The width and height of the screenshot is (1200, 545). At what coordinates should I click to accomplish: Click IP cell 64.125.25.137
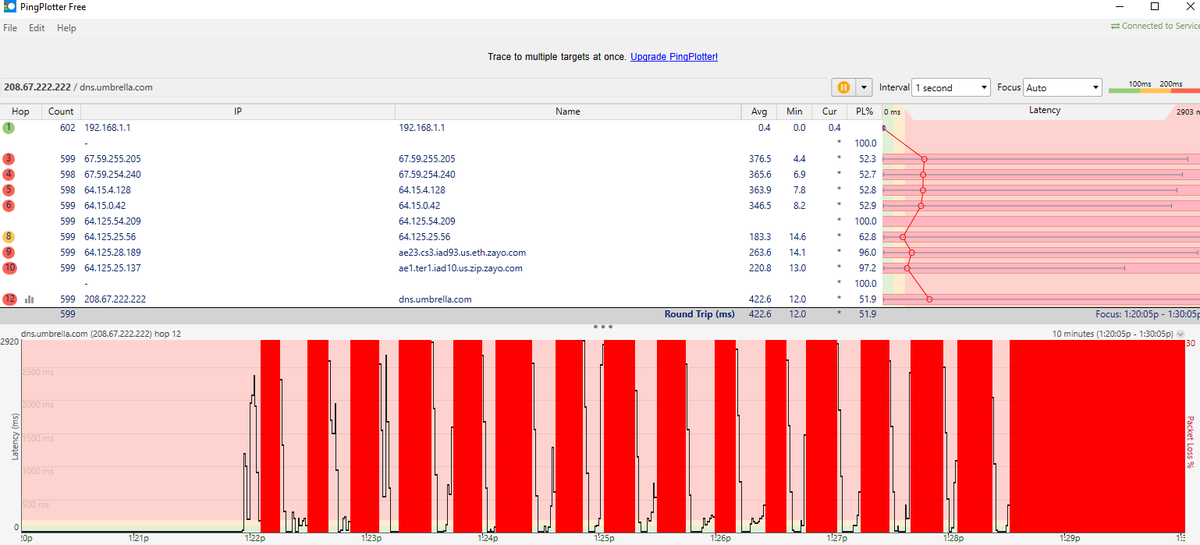(113, 268)
